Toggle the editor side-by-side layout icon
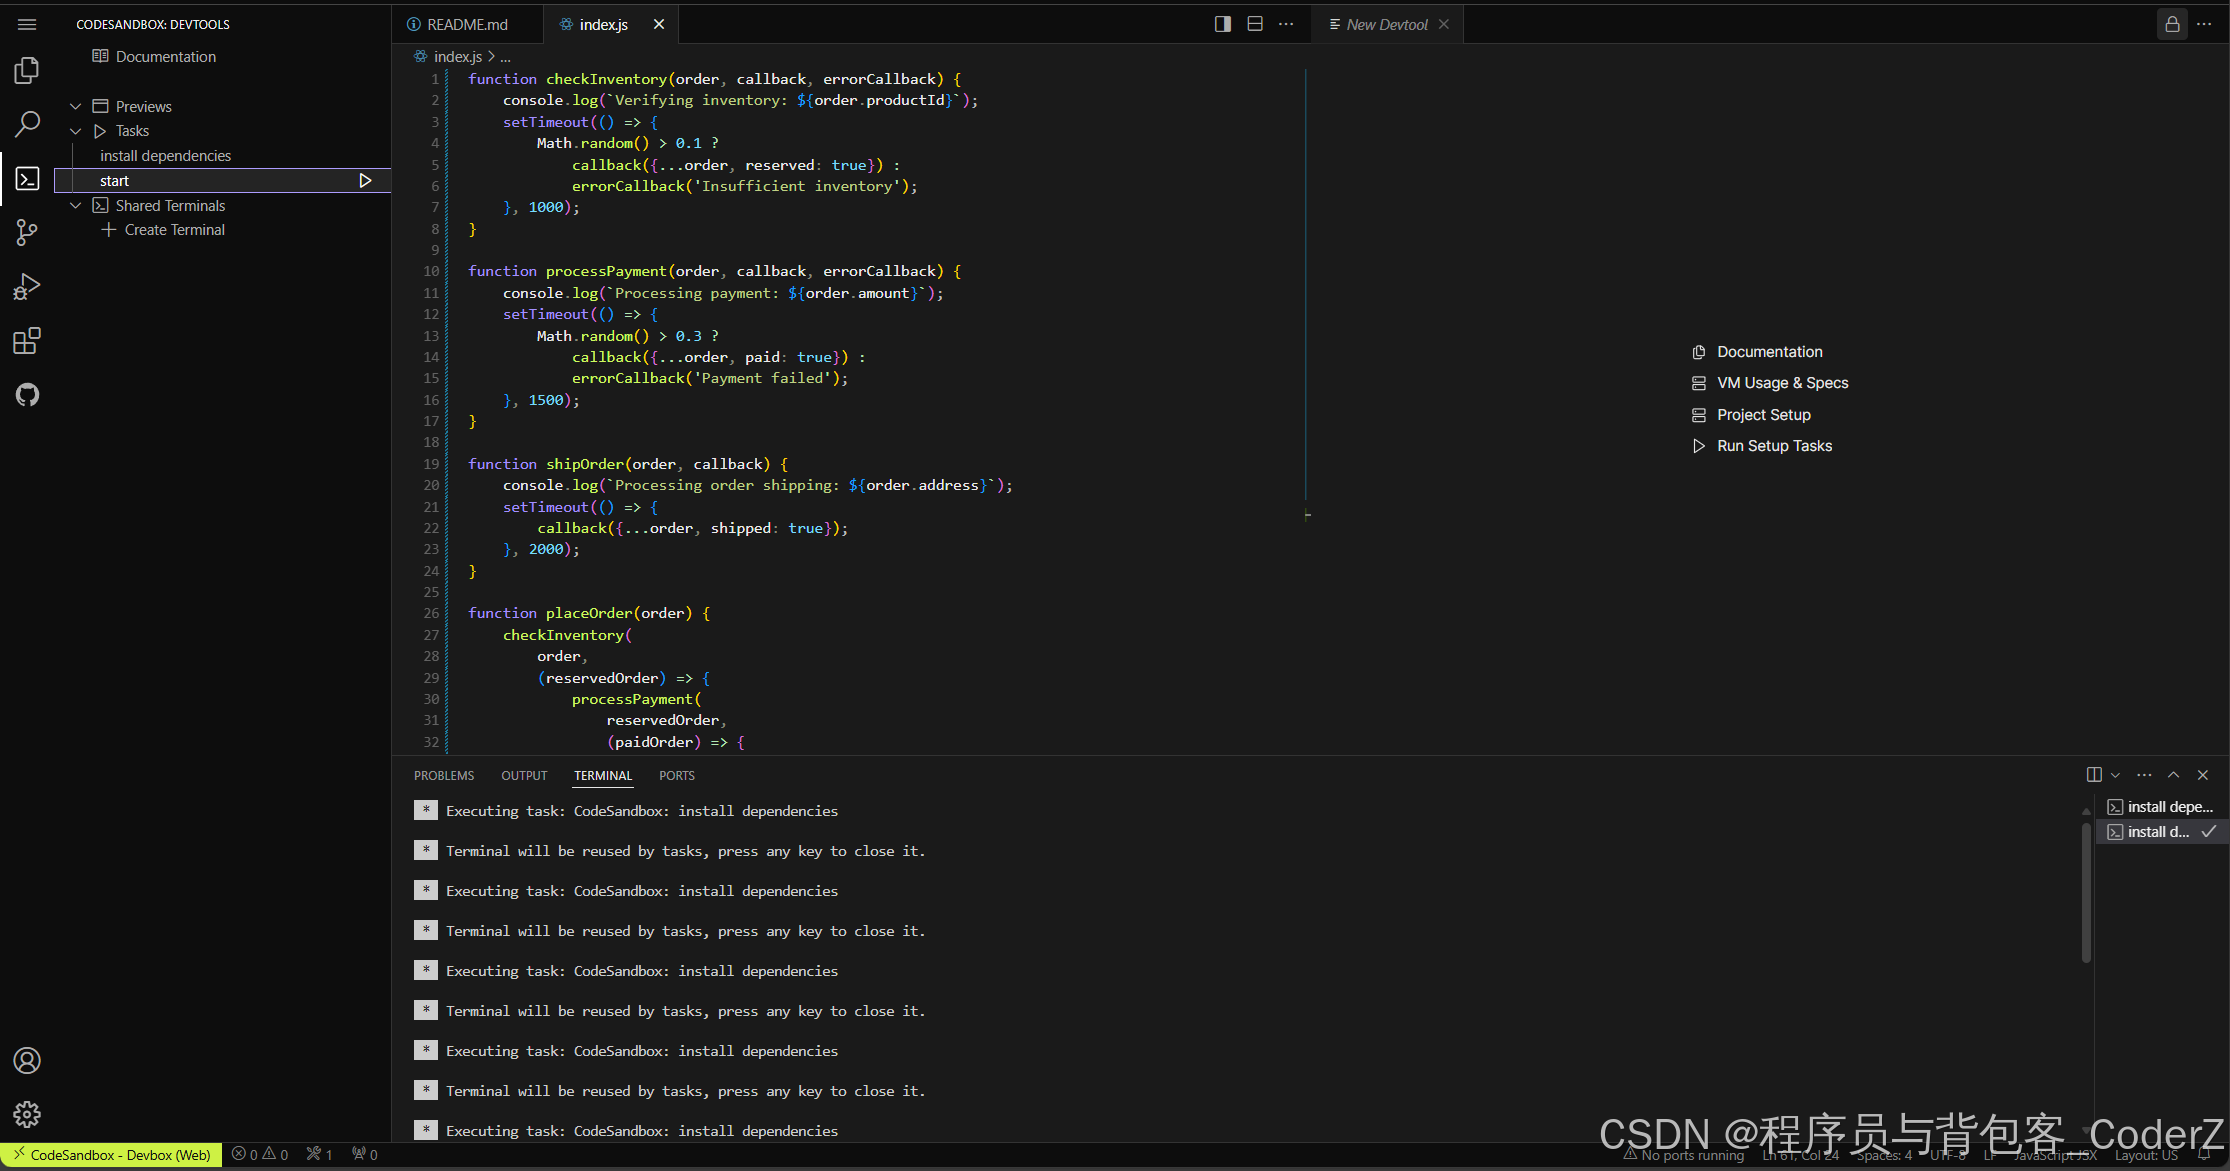 (1222, 24)
